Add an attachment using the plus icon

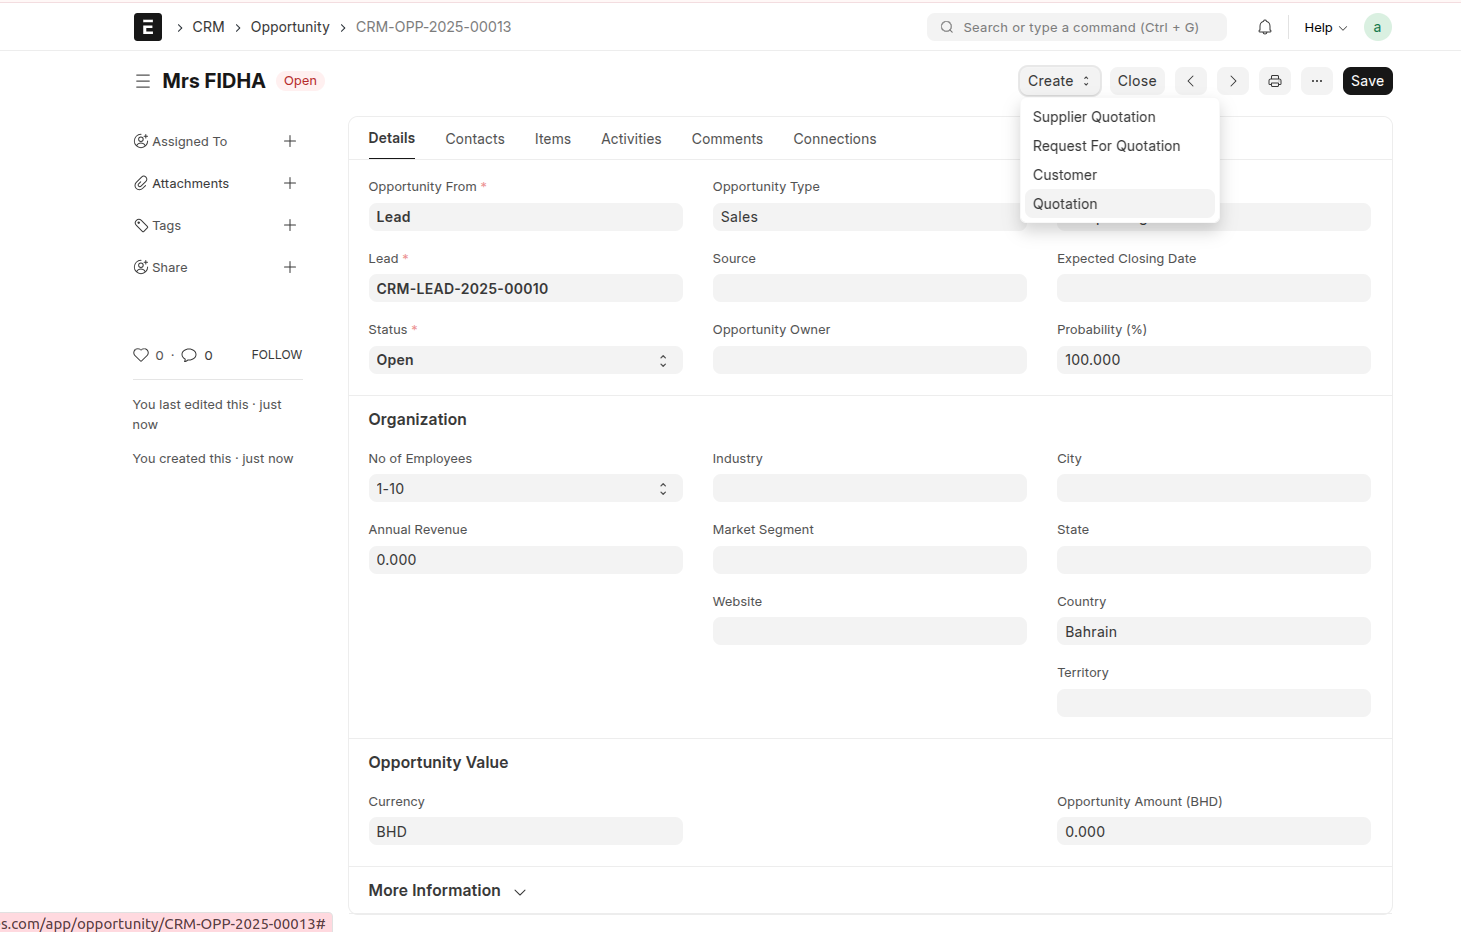[290, 183]
